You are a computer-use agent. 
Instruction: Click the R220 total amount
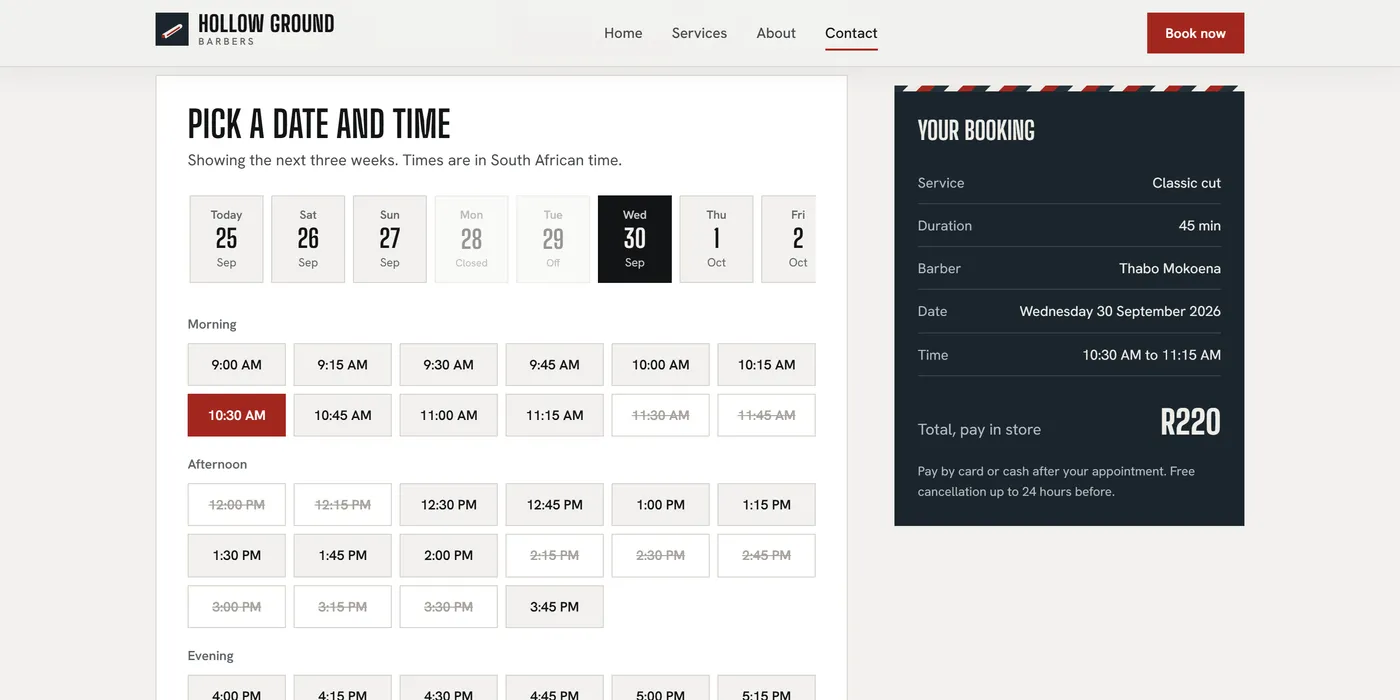1190,422
